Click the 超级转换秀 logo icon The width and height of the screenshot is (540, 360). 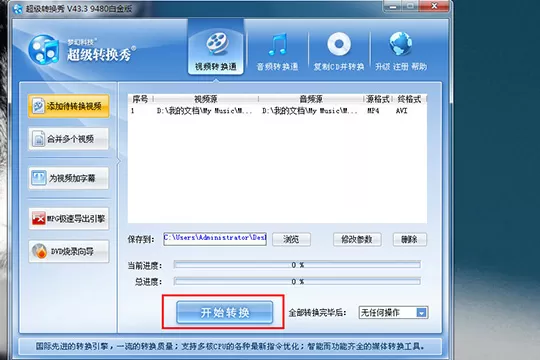click(x=44, y=50)
